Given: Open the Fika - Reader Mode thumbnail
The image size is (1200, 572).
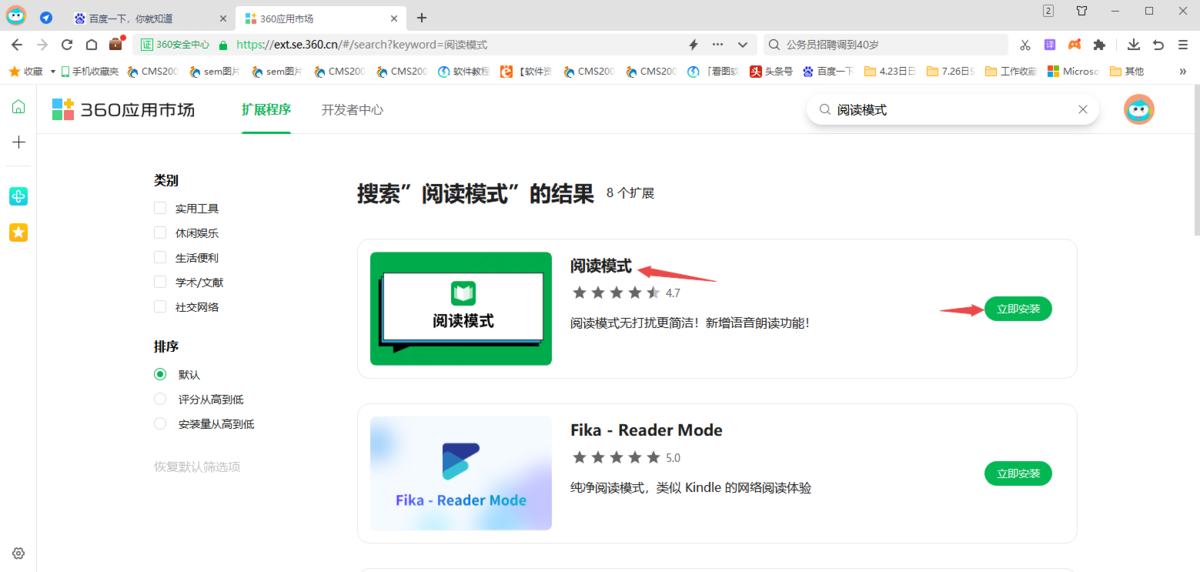Looking at the screenshot, I should pos(461,473).
